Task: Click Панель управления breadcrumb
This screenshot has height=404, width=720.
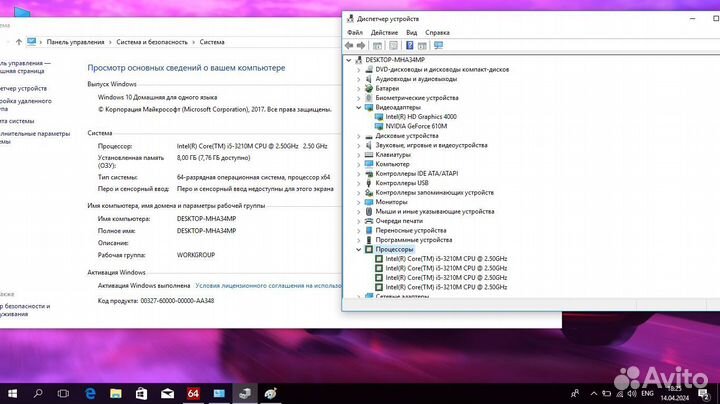Action: coord(75,42)
